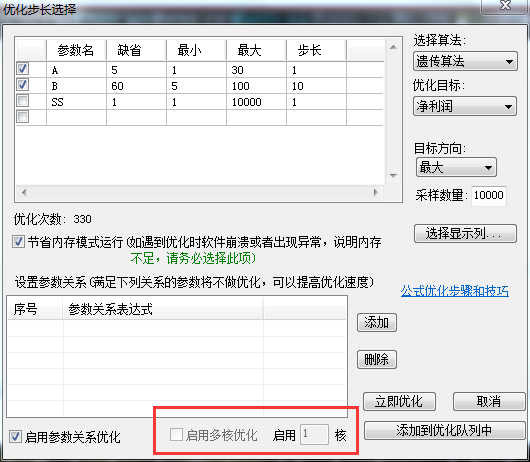Screen dimensions: 530x462
Task: Click parameter name A cell
Action: point(76,70)
